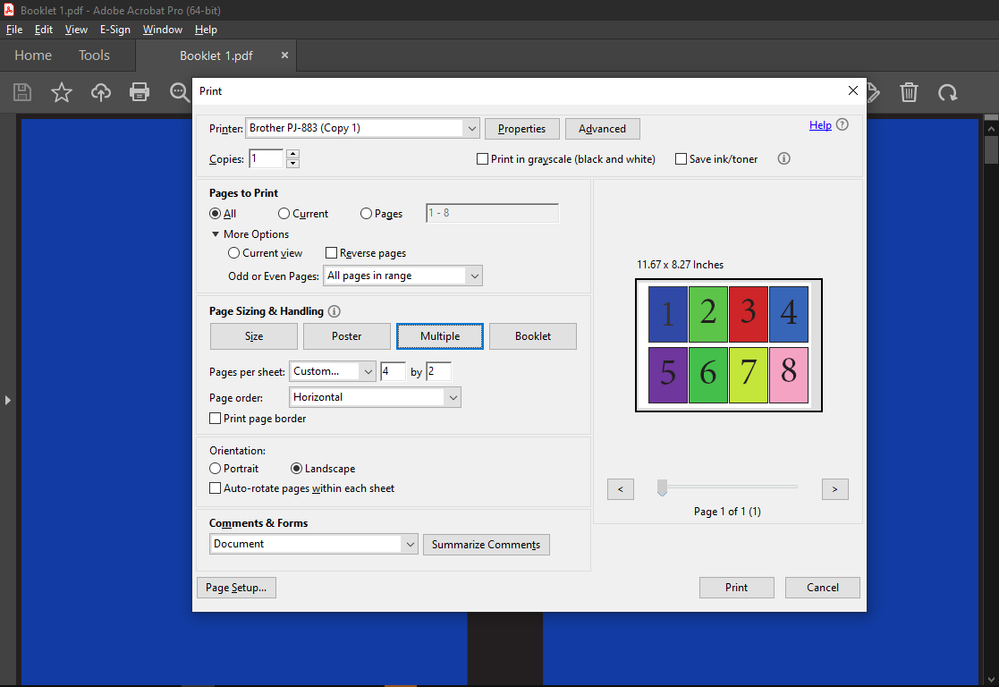Select the Current page radio button
Image resolution: width=999 pixels, height=687 pixels.
(x=284, y=213)
